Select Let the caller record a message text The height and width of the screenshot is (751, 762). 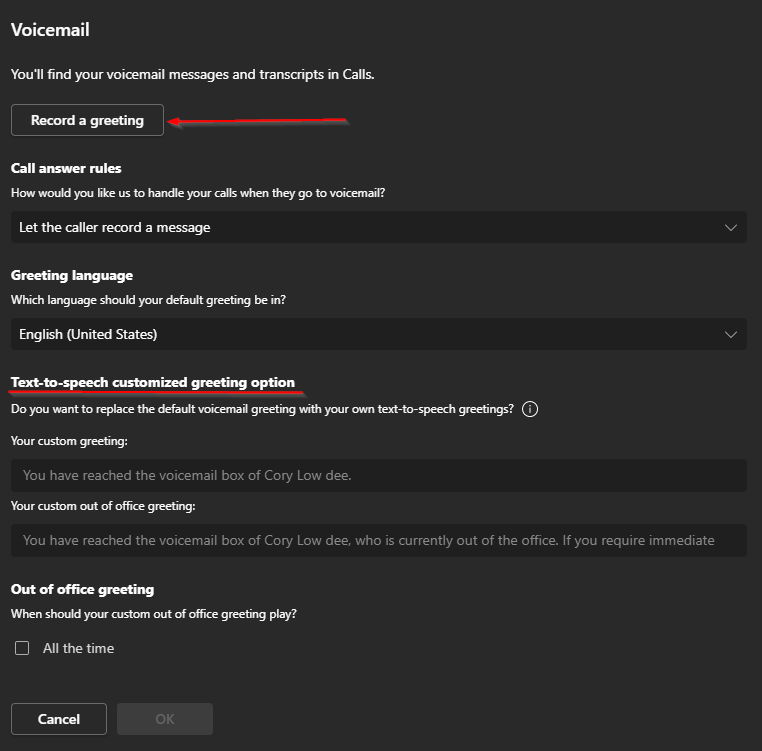point(115,227)
